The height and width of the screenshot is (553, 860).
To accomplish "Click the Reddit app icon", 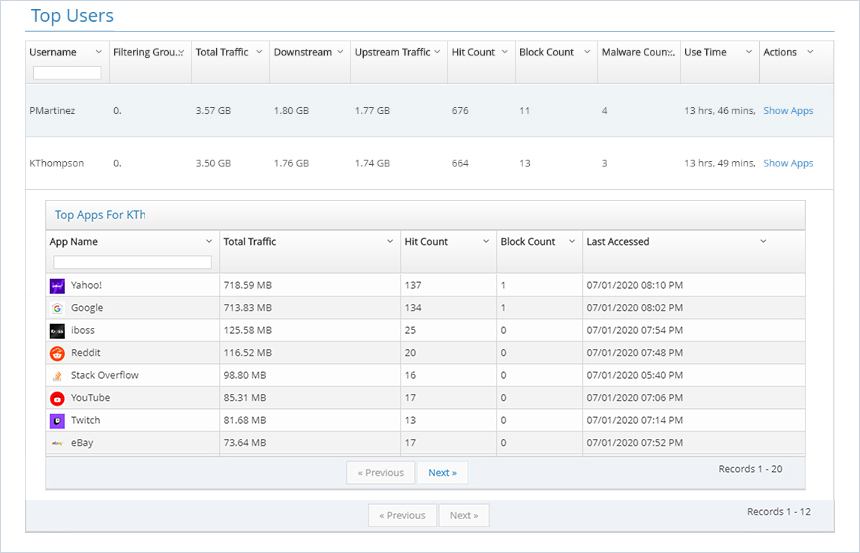I will [57, 353].
